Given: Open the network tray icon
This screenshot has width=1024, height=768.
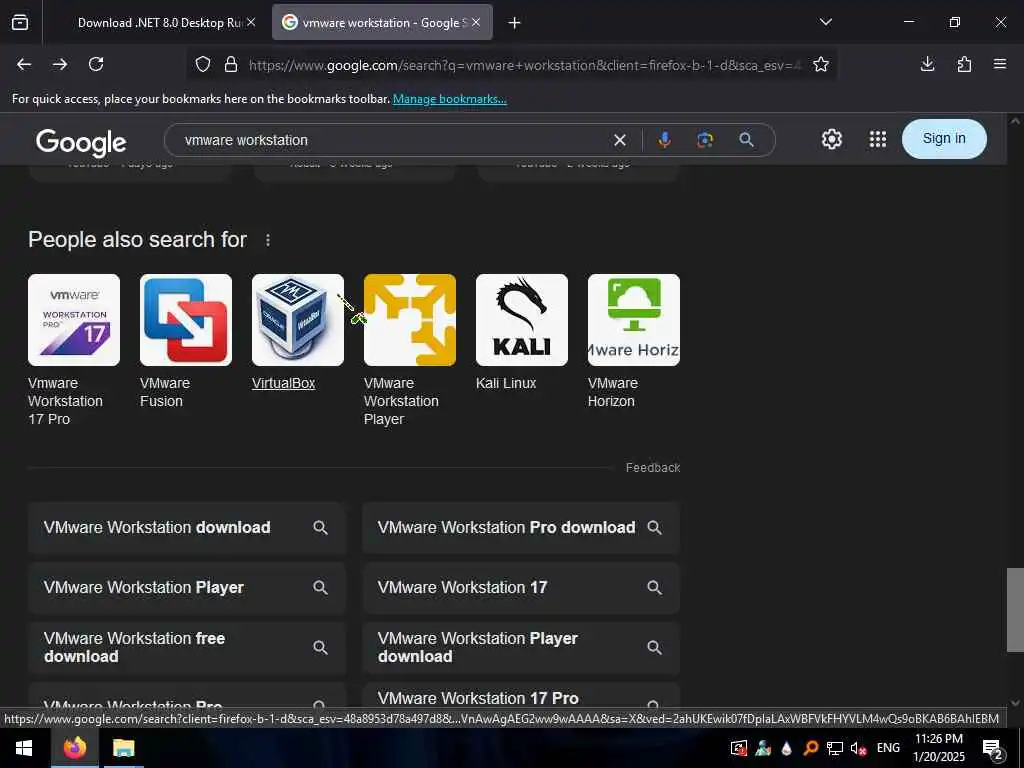Looking at the screenshot, I should (x=835, y=748).
